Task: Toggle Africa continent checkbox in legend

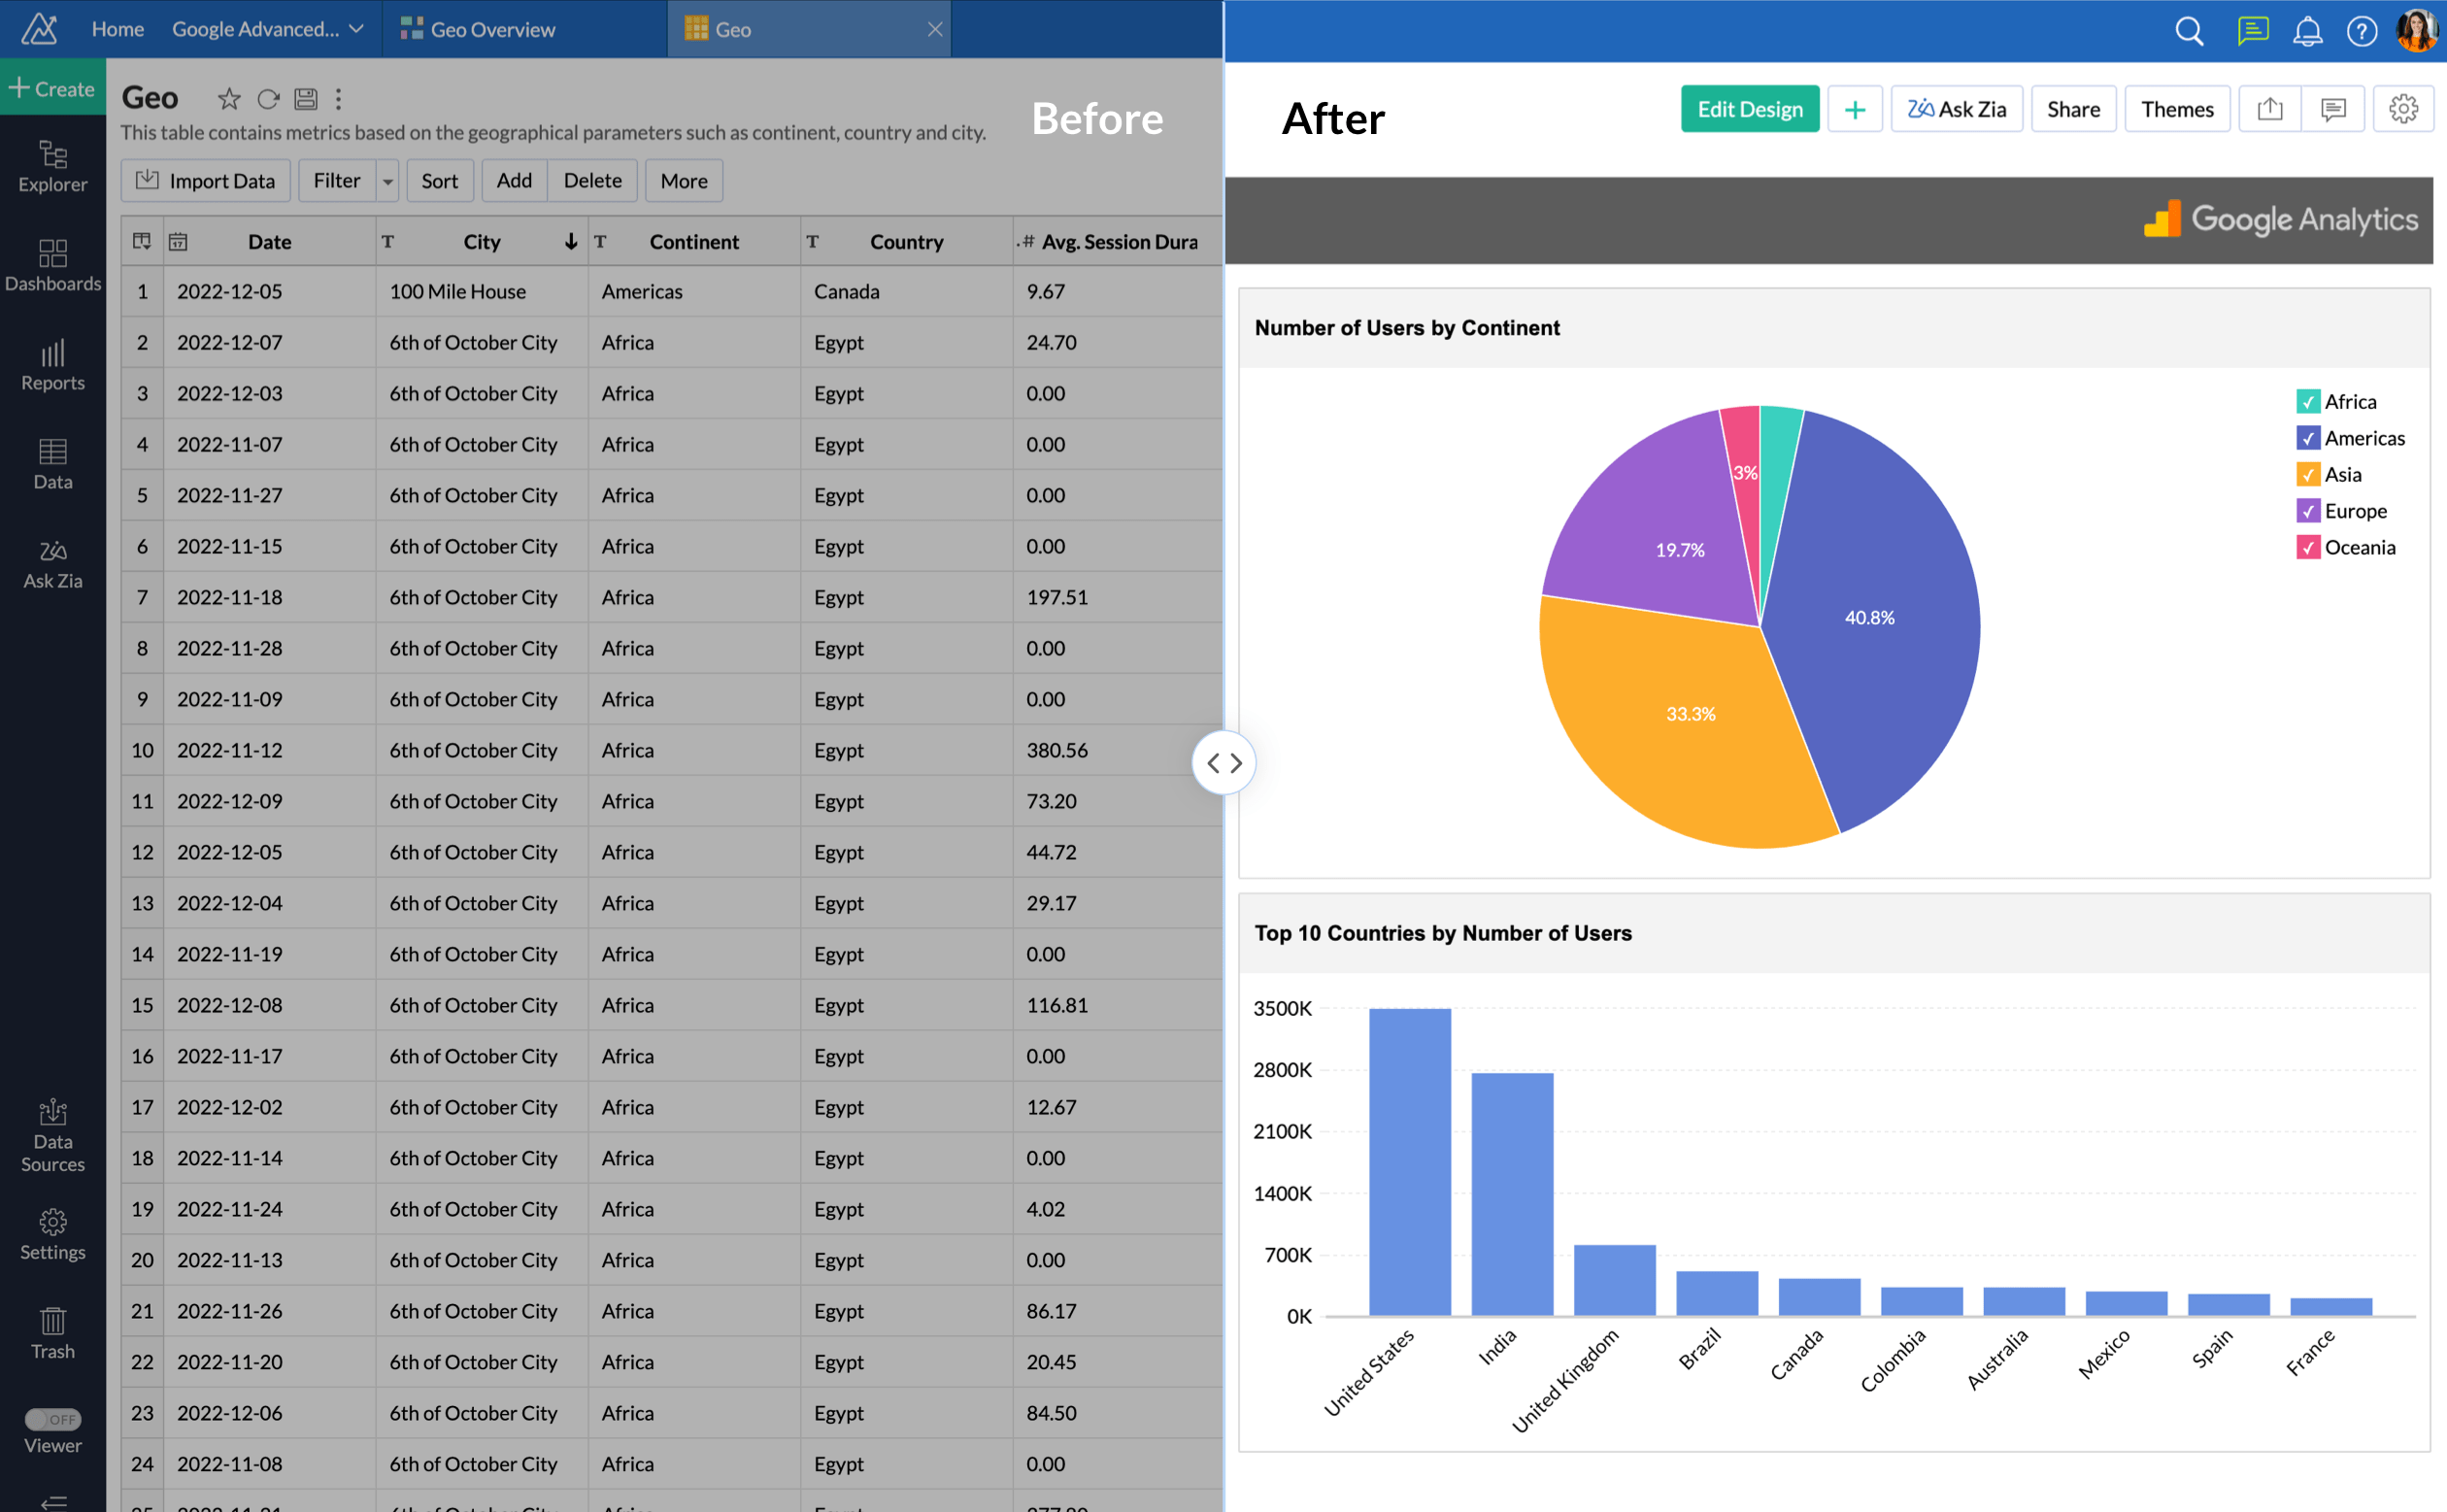Action: (2305, 400)
